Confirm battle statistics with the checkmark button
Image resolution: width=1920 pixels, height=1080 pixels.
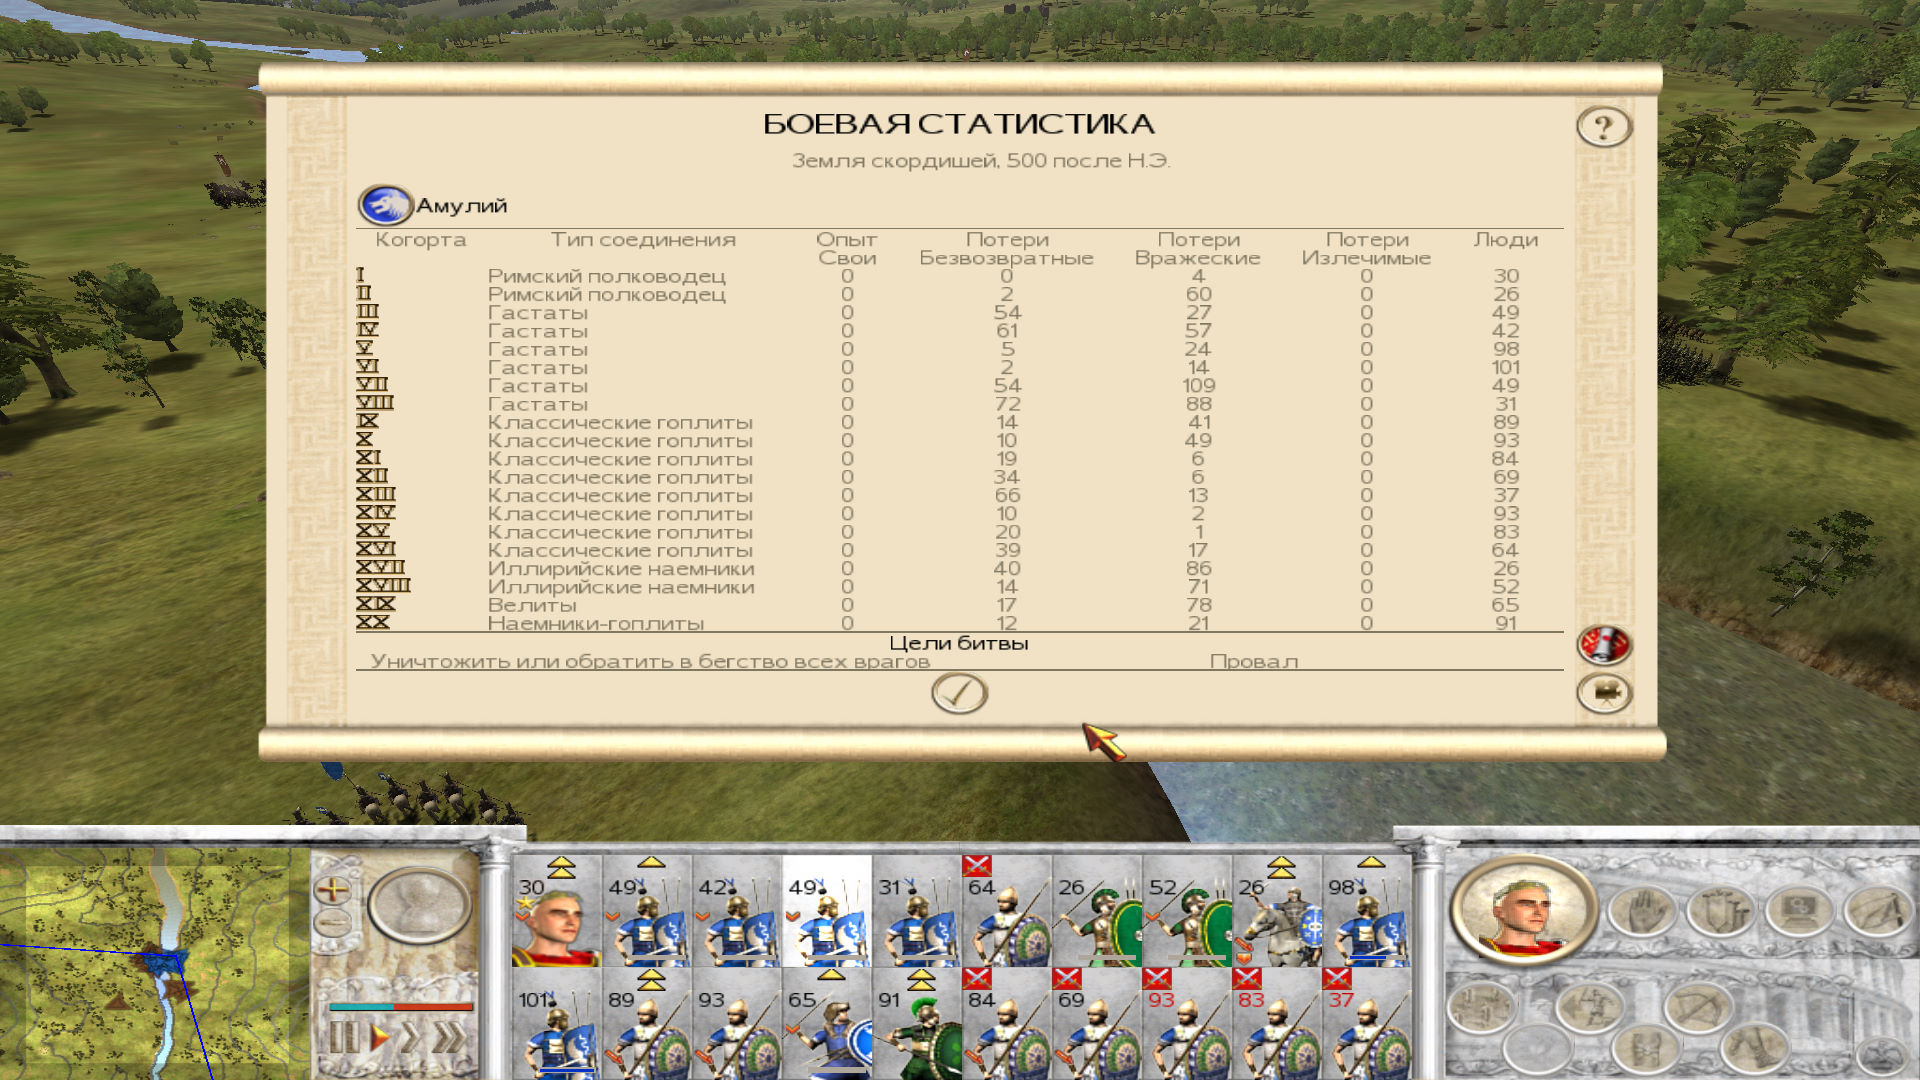click(x=959, y=692)
